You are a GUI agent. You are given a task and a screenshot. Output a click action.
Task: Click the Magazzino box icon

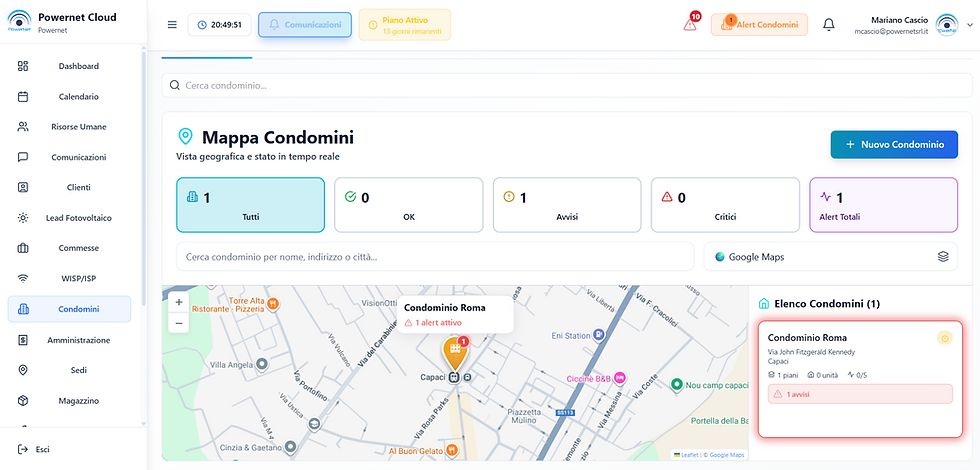[23, 401]
